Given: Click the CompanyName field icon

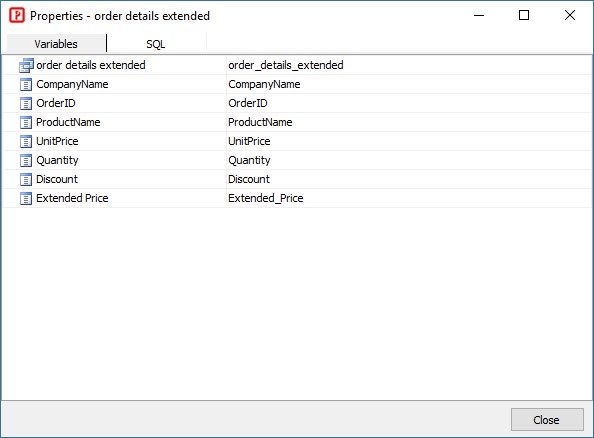Looking at the screenshot, I should pos(26,84).
